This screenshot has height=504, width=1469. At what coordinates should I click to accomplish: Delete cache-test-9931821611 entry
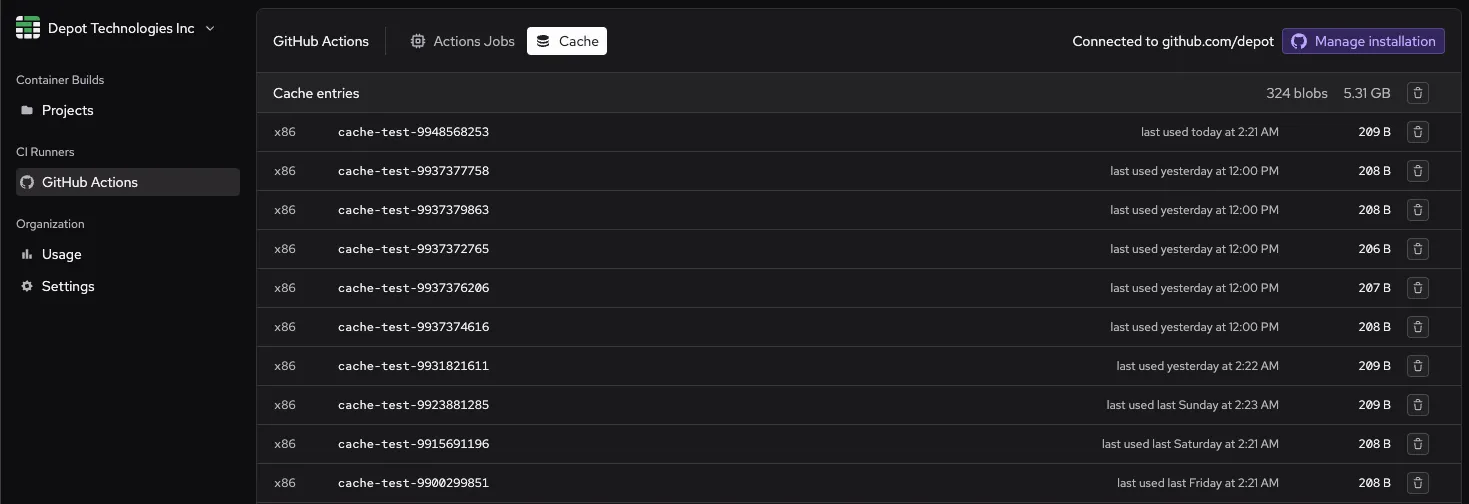tap(1417, 366)
